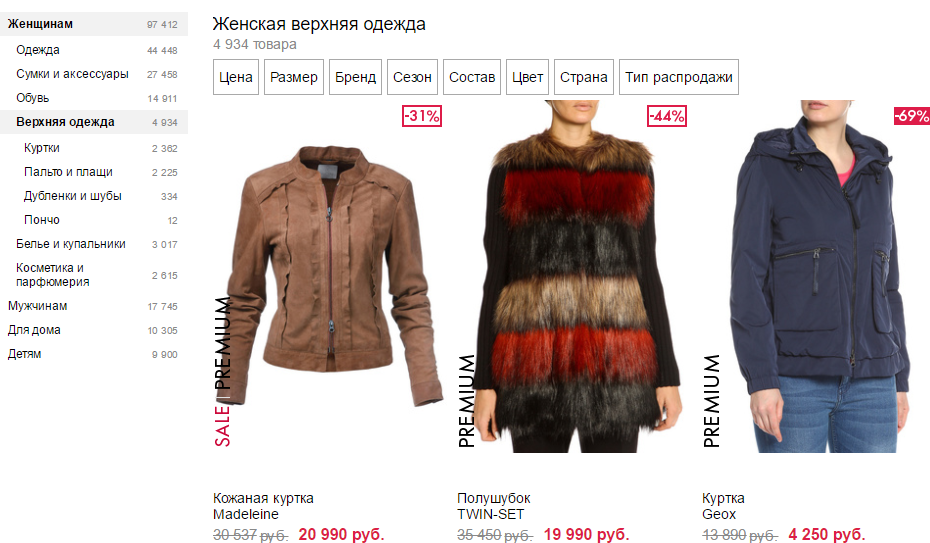Click the -44% discount badge
Image resolution: width=930 pixels, height=543 pixels.
click(x=667, y=116)
